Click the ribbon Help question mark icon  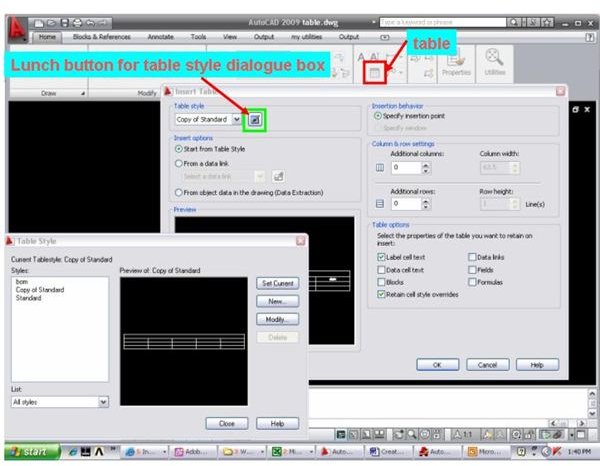click(x=589, y=37)
